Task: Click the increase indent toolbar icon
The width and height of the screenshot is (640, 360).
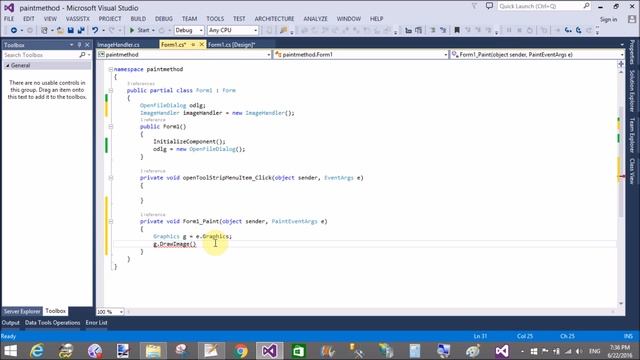Action: pyautogui.click(x=418, y=30)
